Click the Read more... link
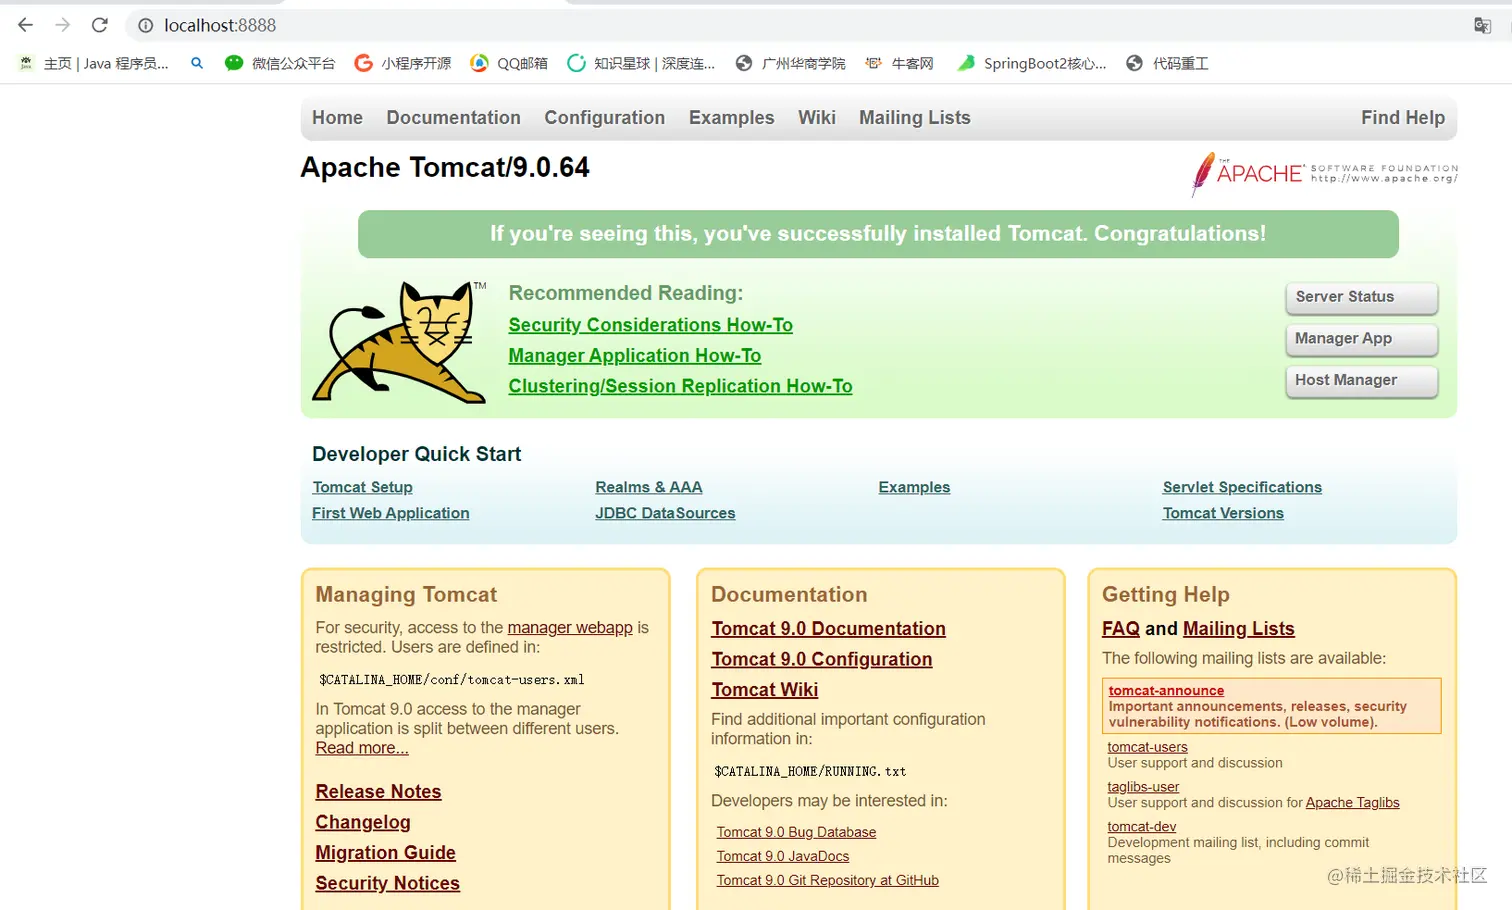 [x=362, y=748]
